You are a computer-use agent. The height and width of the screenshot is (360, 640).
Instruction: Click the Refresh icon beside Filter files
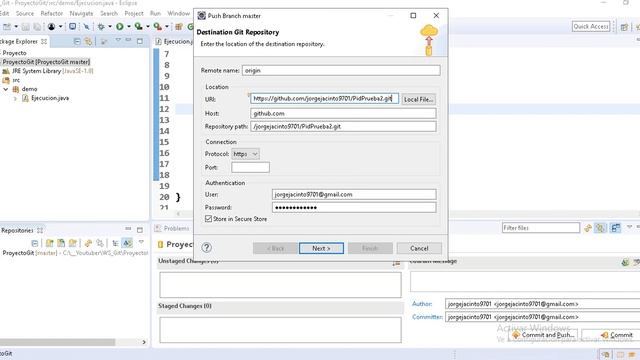(588, 228)
